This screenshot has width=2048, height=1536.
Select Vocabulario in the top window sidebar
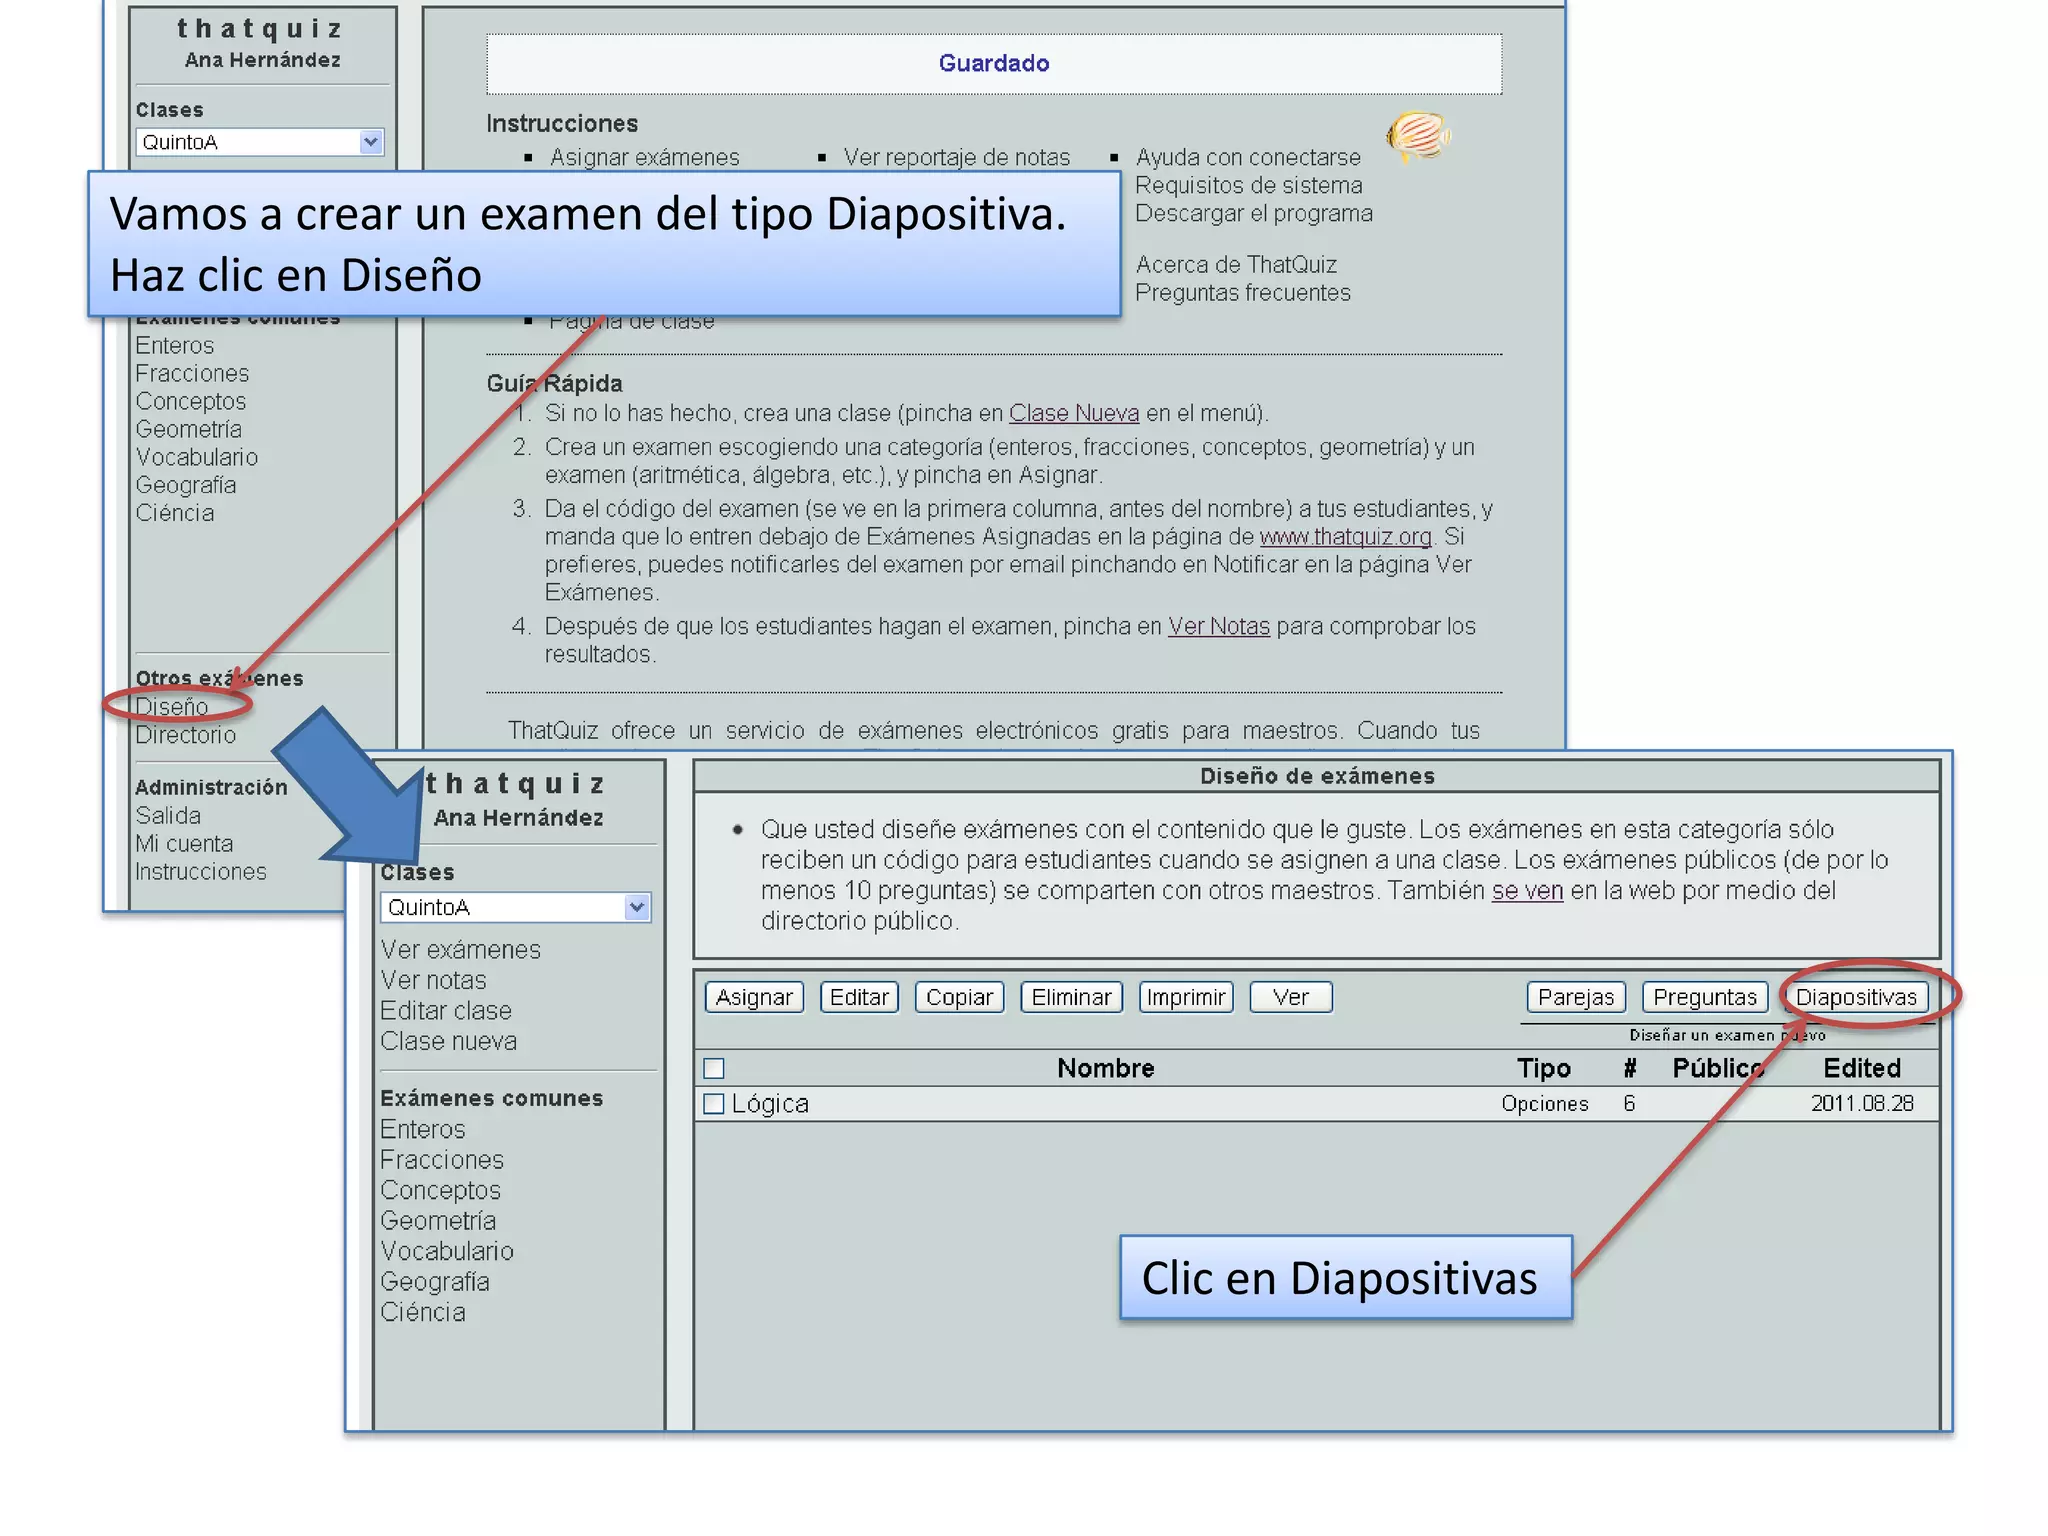(197, 457)
